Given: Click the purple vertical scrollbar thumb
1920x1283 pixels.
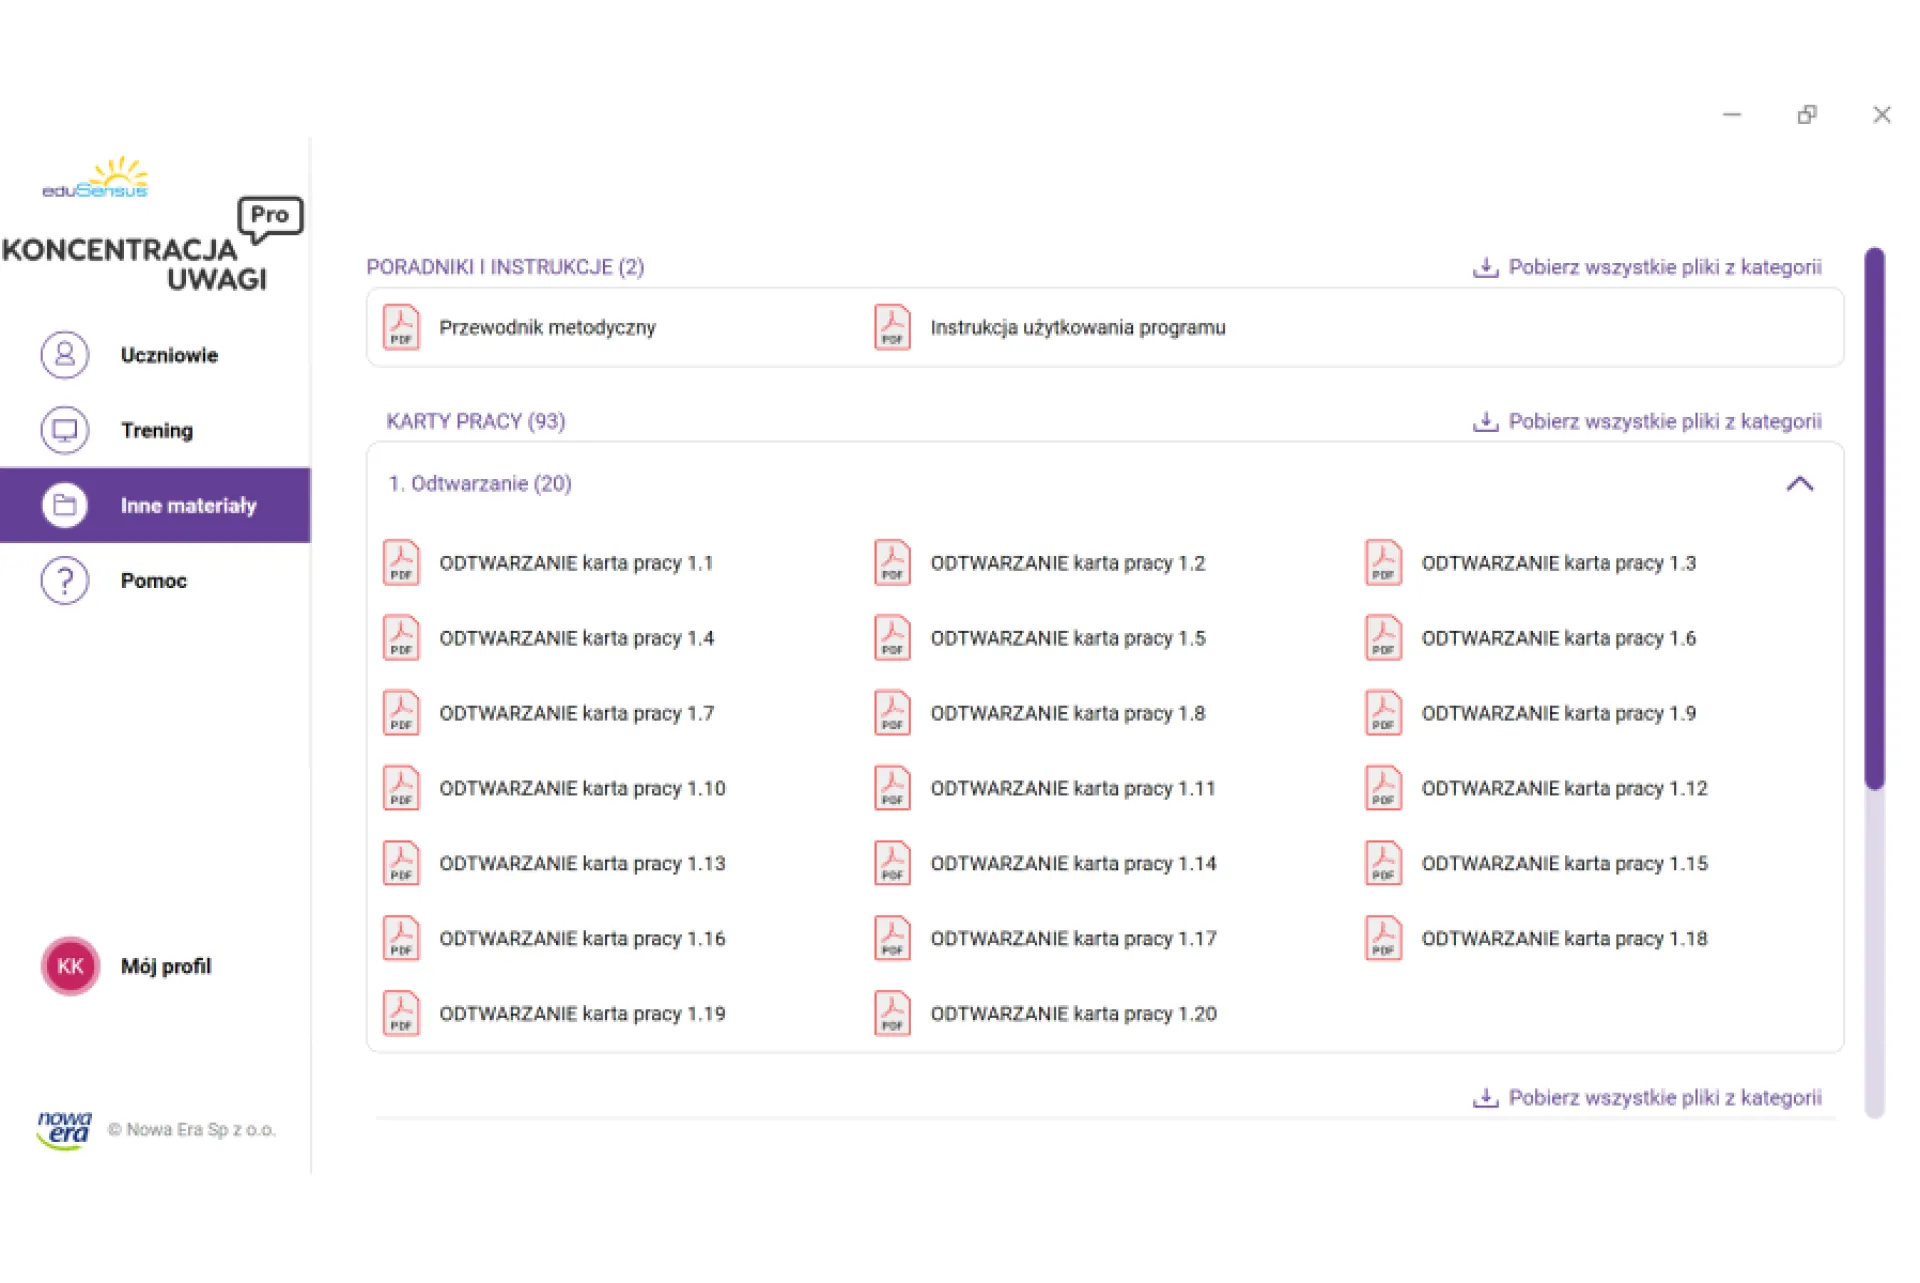Looking at the screenshot, I should coord(1874,520).
